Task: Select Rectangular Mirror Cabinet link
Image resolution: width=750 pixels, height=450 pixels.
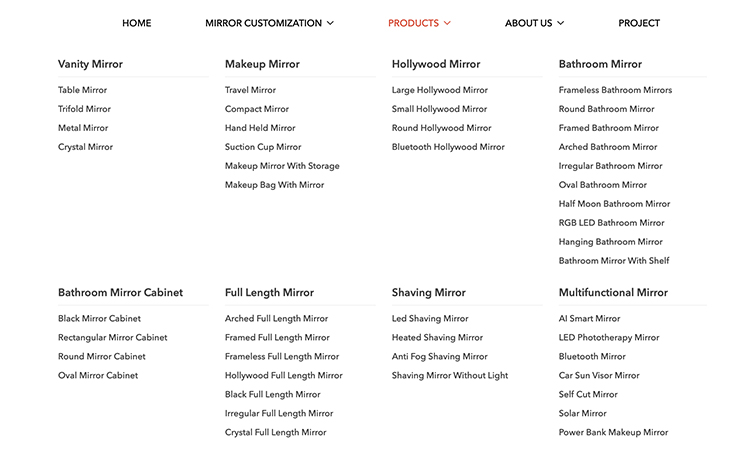Action: tap(112, 338)
